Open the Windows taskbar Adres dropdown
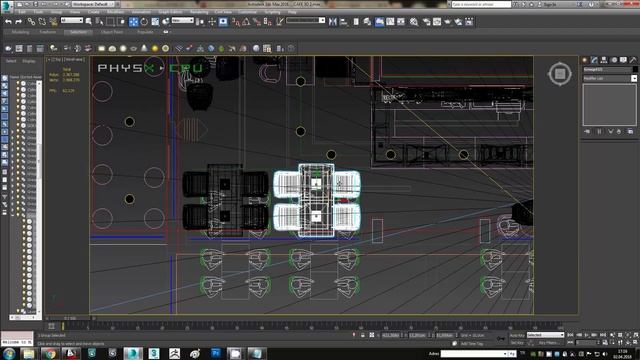This screenshot has width=640, height=360. pyautogui.click(x=504, y=354)
